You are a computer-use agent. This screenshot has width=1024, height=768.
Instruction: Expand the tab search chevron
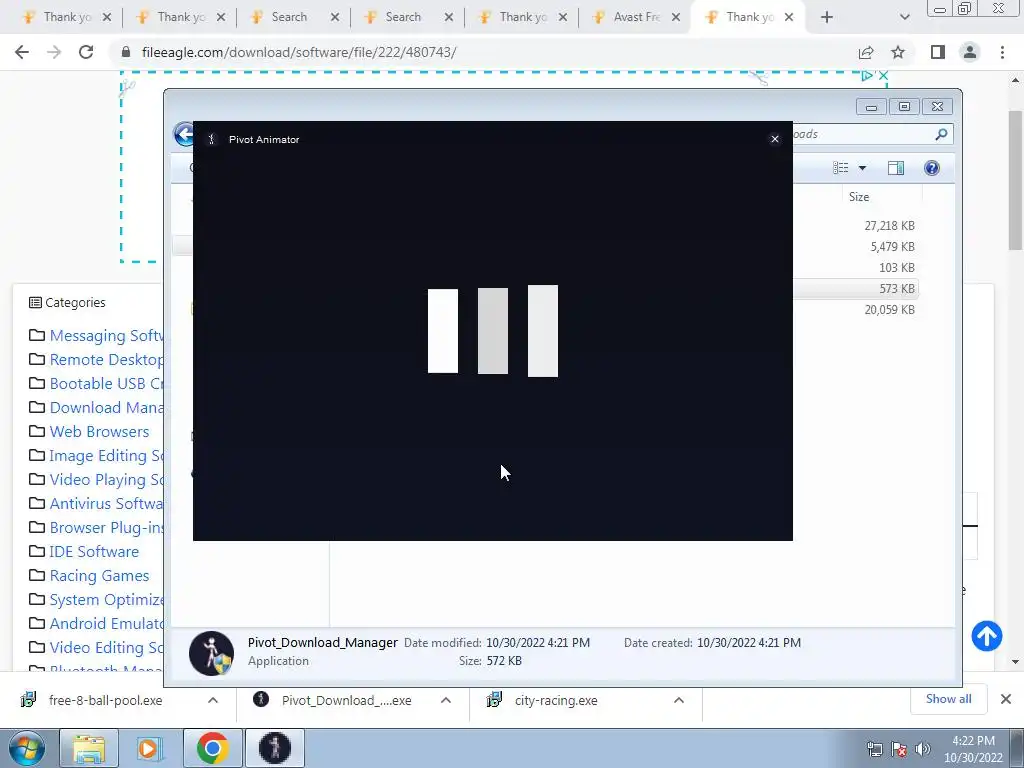coord(904,18)
